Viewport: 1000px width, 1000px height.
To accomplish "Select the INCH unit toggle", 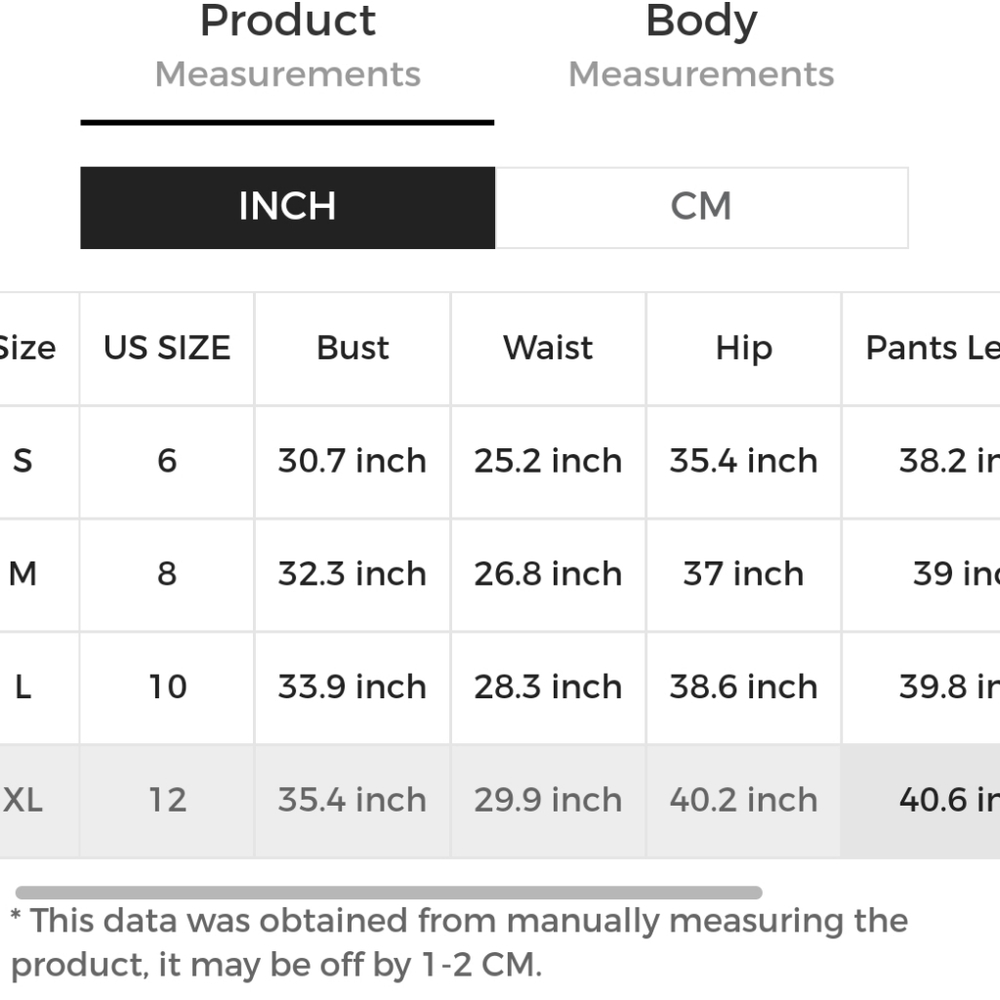I will [x=288, y=207].
